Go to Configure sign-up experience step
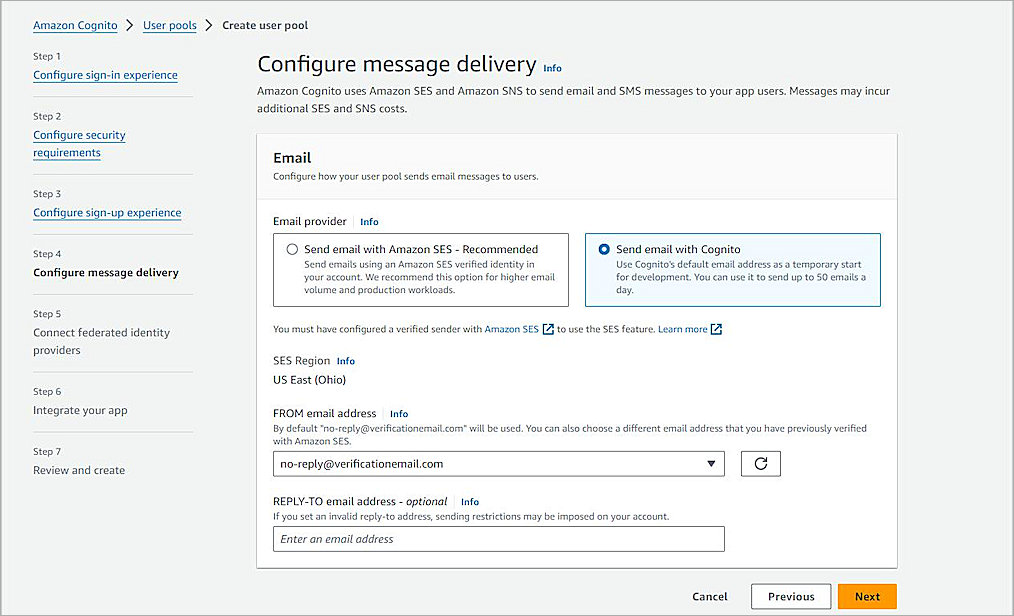Image resolution: width=1014 pixels, height=616 pixels. pyautogui.click(x=107, y=212)
